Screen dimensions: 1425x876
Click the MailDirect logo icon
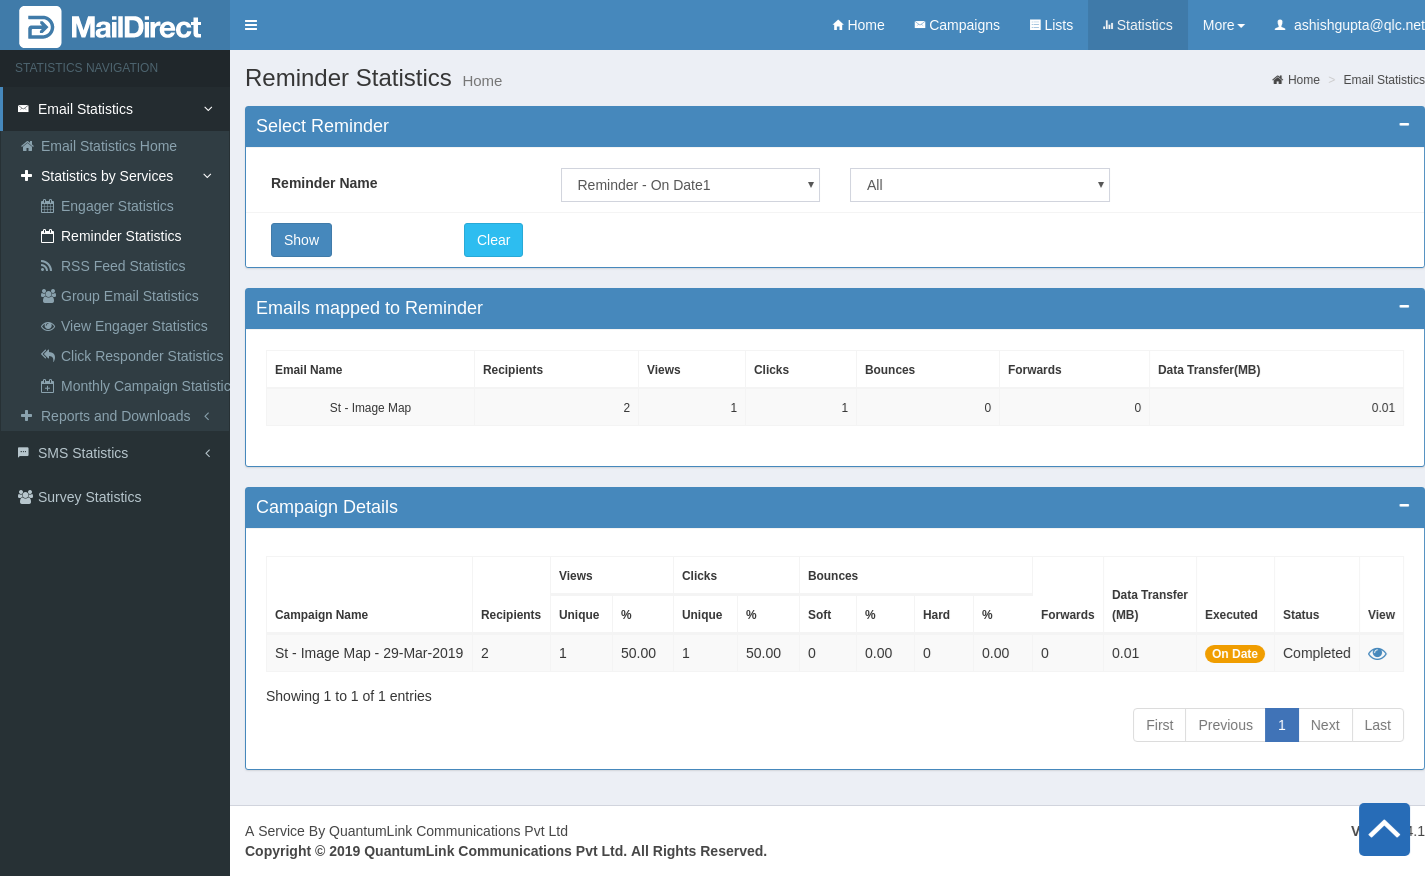(40, 27)
